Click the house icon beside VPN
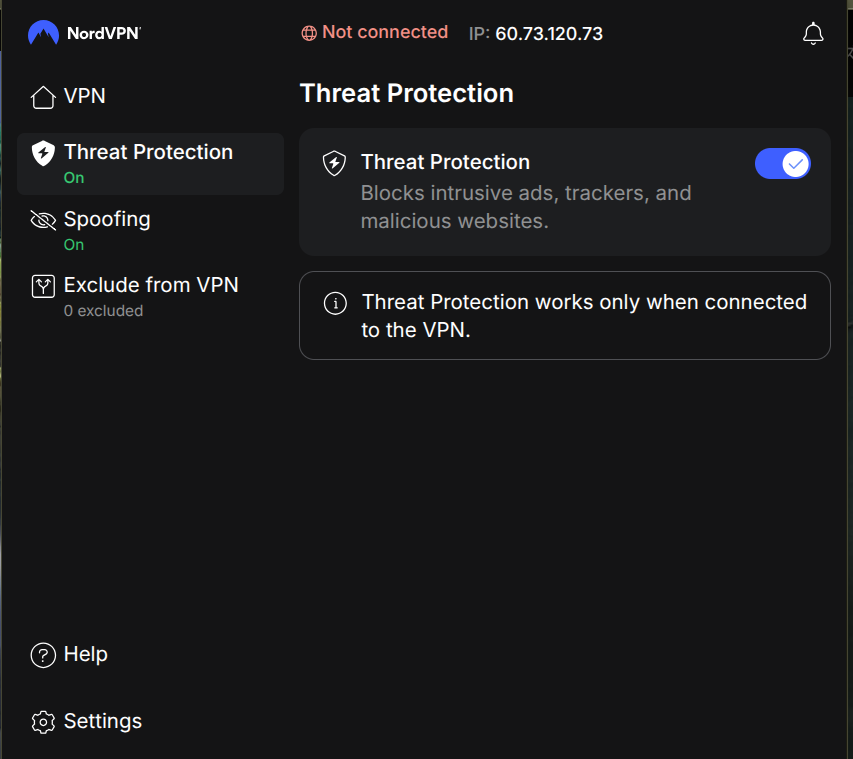The height and width of the screenshot is (759, 853). 43,97
